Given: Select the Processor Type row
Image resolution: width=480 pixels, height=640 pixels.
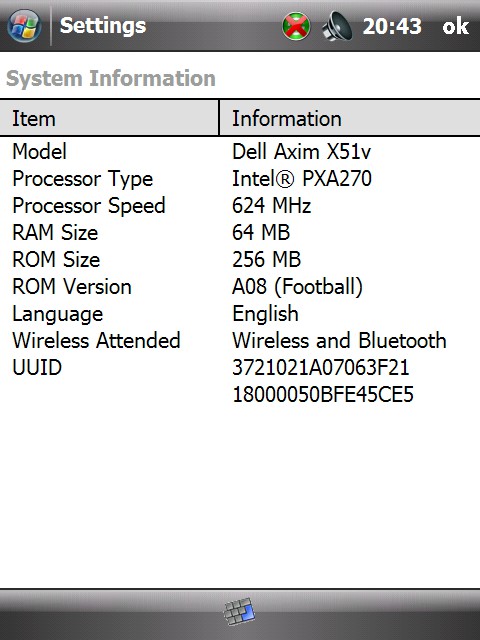Looking at the screenshot, I should [x=240, y=178].
